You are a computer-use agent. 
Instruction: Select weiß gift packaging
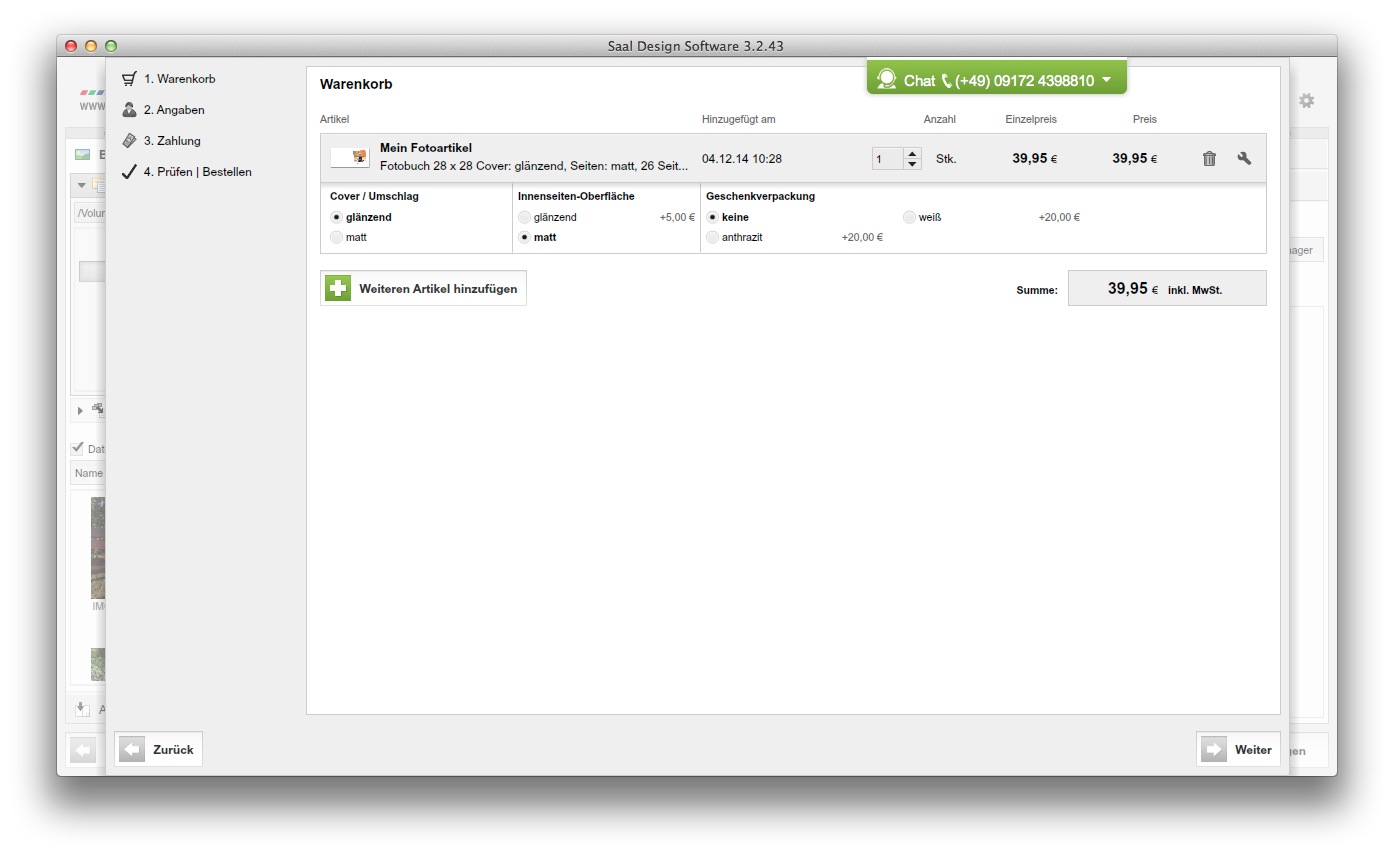909,217
